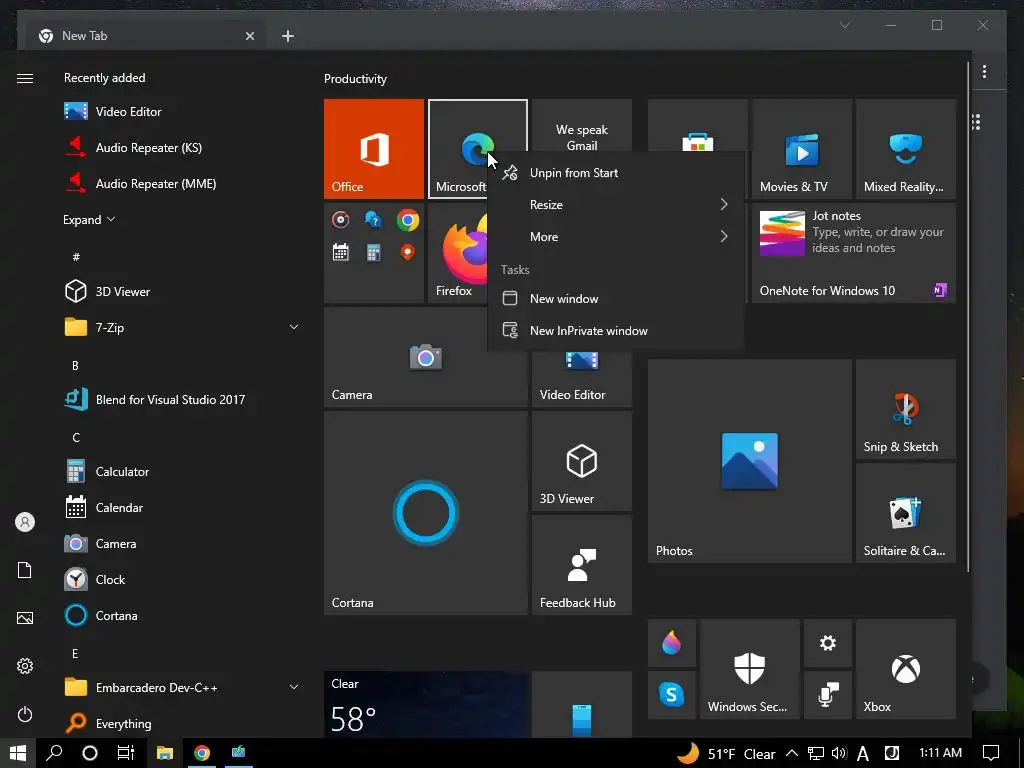This screenshot has width=1024, height=768.
Task: Open the Camera tile
Action: coord(425,357)
